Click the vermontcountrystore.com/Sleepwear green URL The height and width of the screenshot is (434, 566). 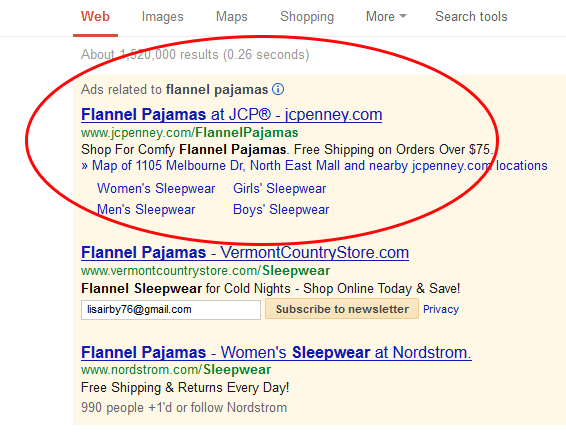point(205,270)
